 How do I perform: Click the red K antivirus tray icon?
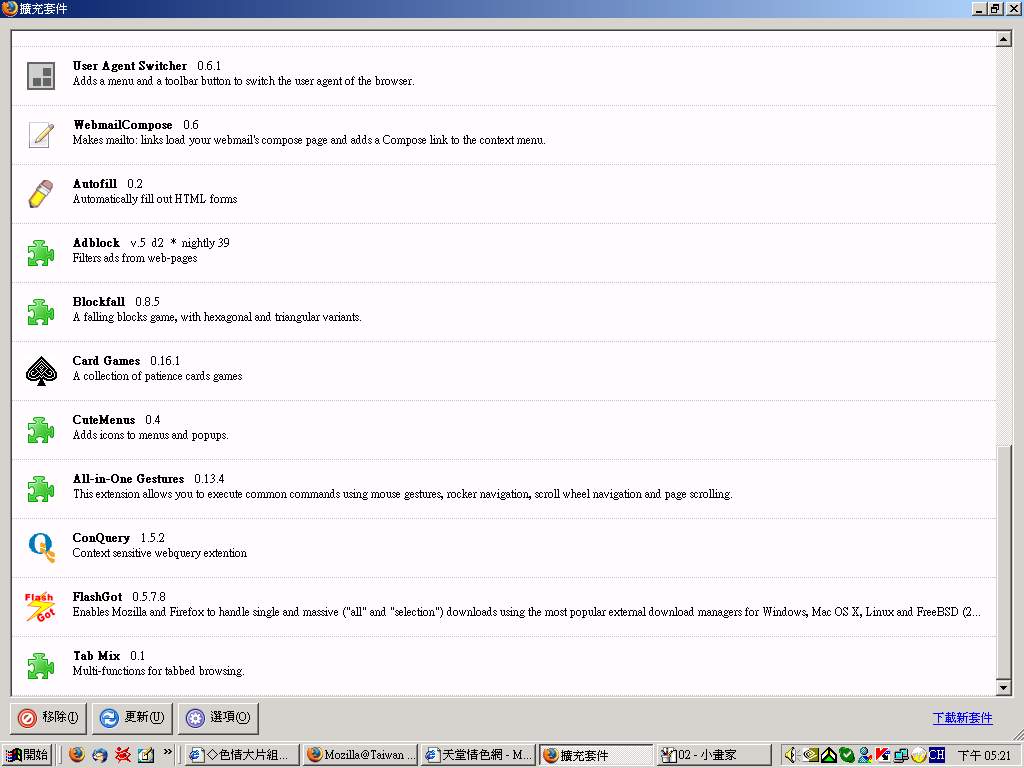coord(883,755)
